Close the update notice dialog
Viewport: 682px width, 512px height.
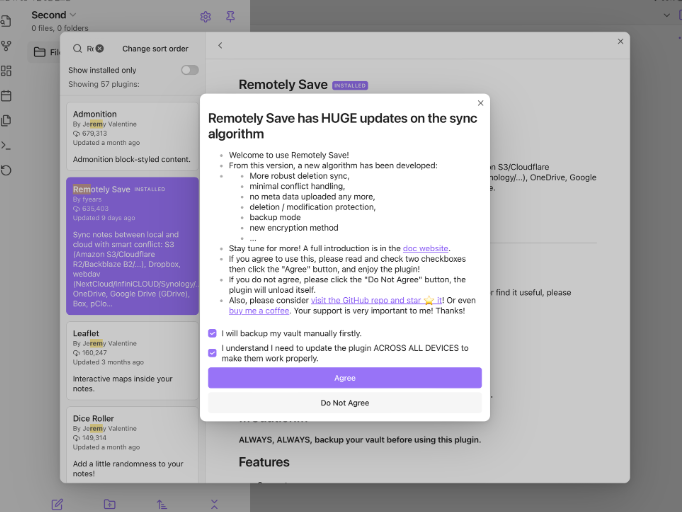[480, 103]
